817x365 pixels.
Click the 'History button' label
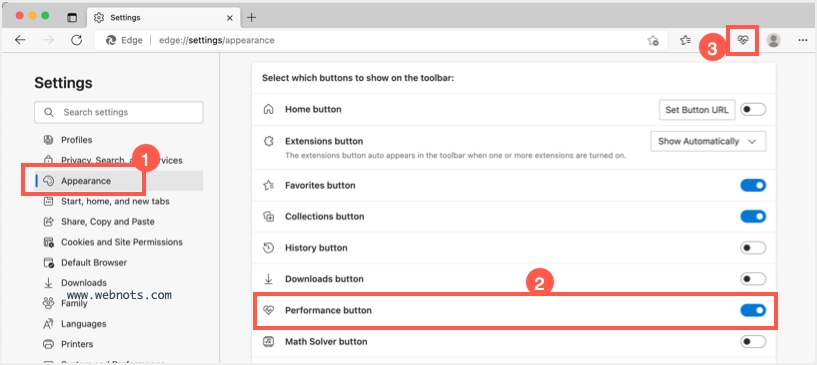point(316,247)
